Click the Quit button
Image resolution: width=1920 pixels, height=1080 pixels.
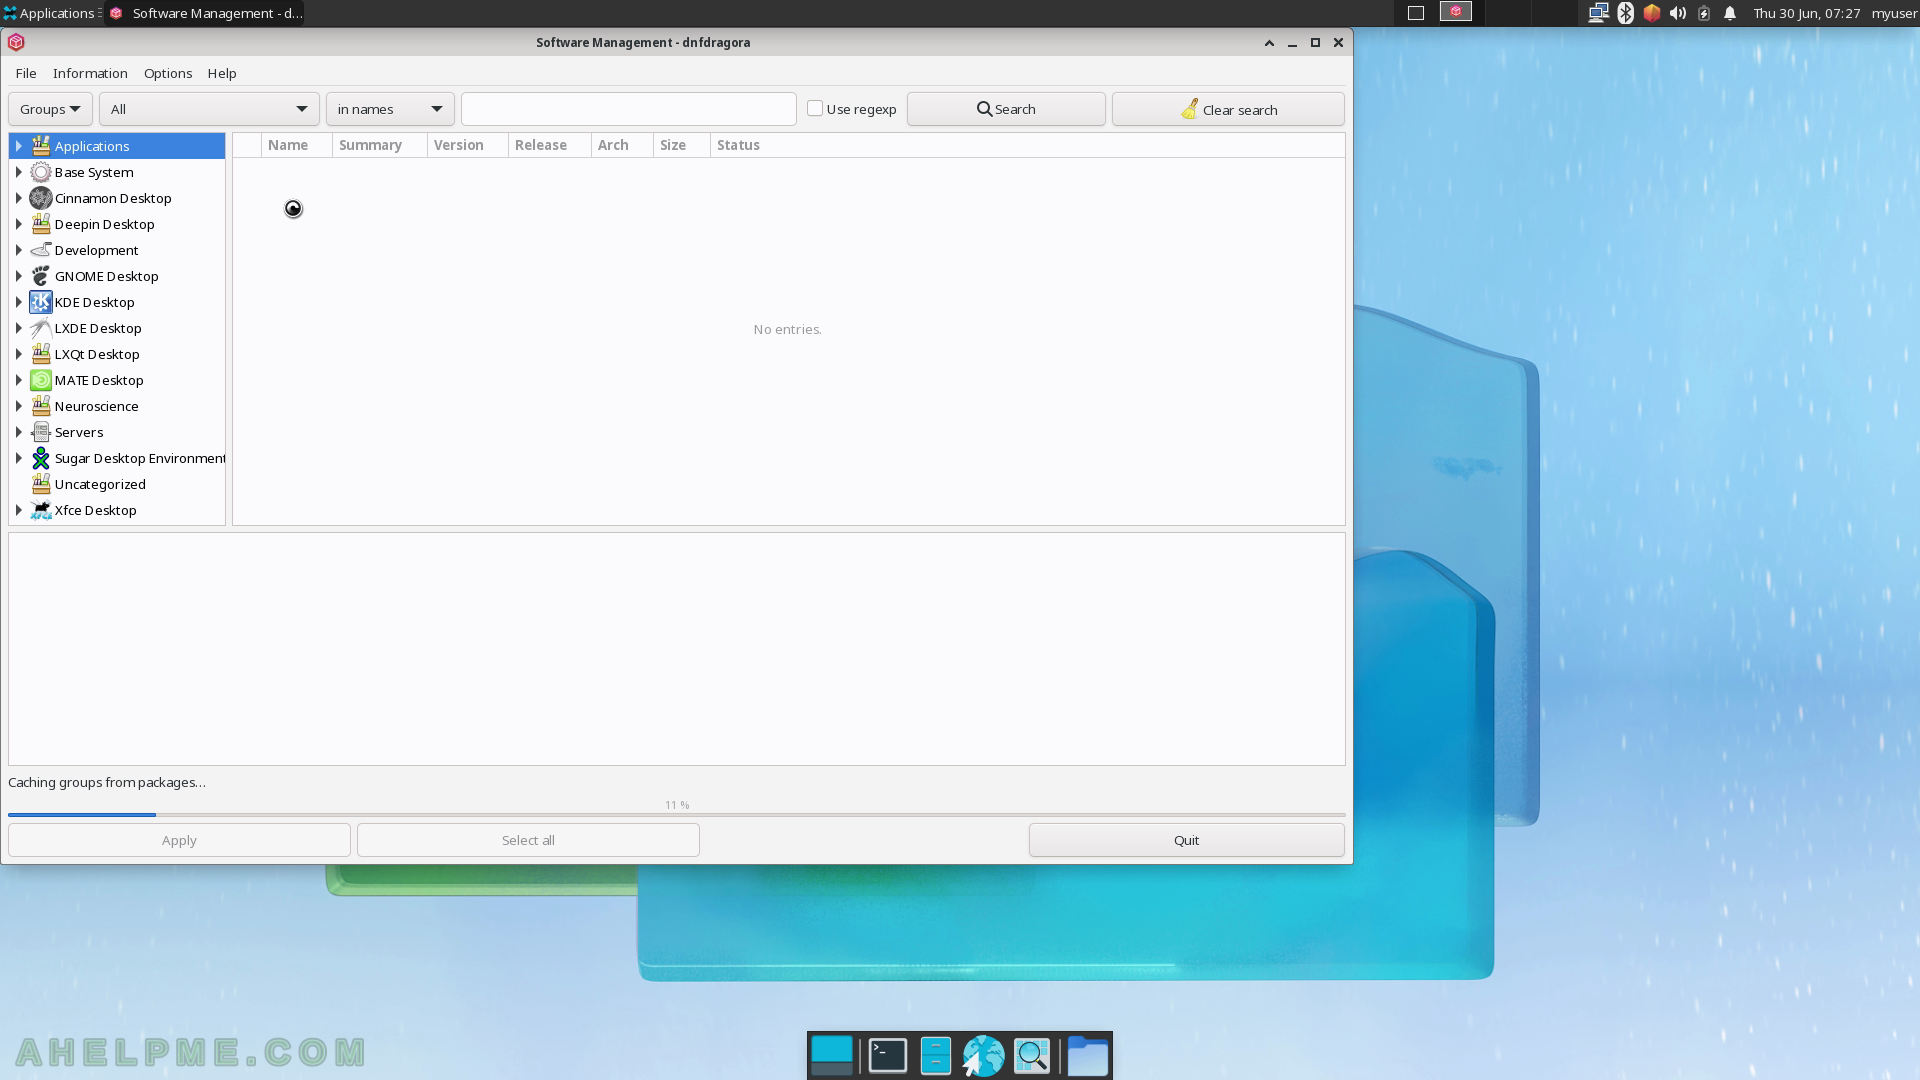coord(1186,840)
